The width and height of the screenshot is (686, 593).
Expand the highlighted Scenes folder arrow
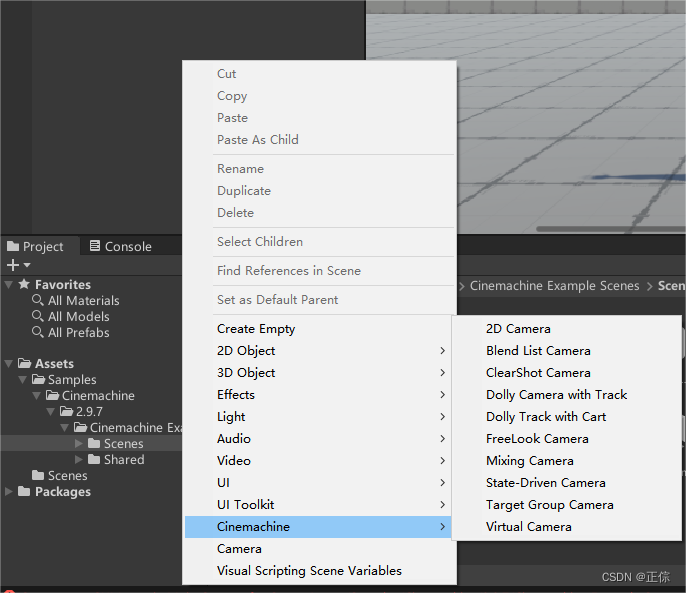[x=79, y=444]
